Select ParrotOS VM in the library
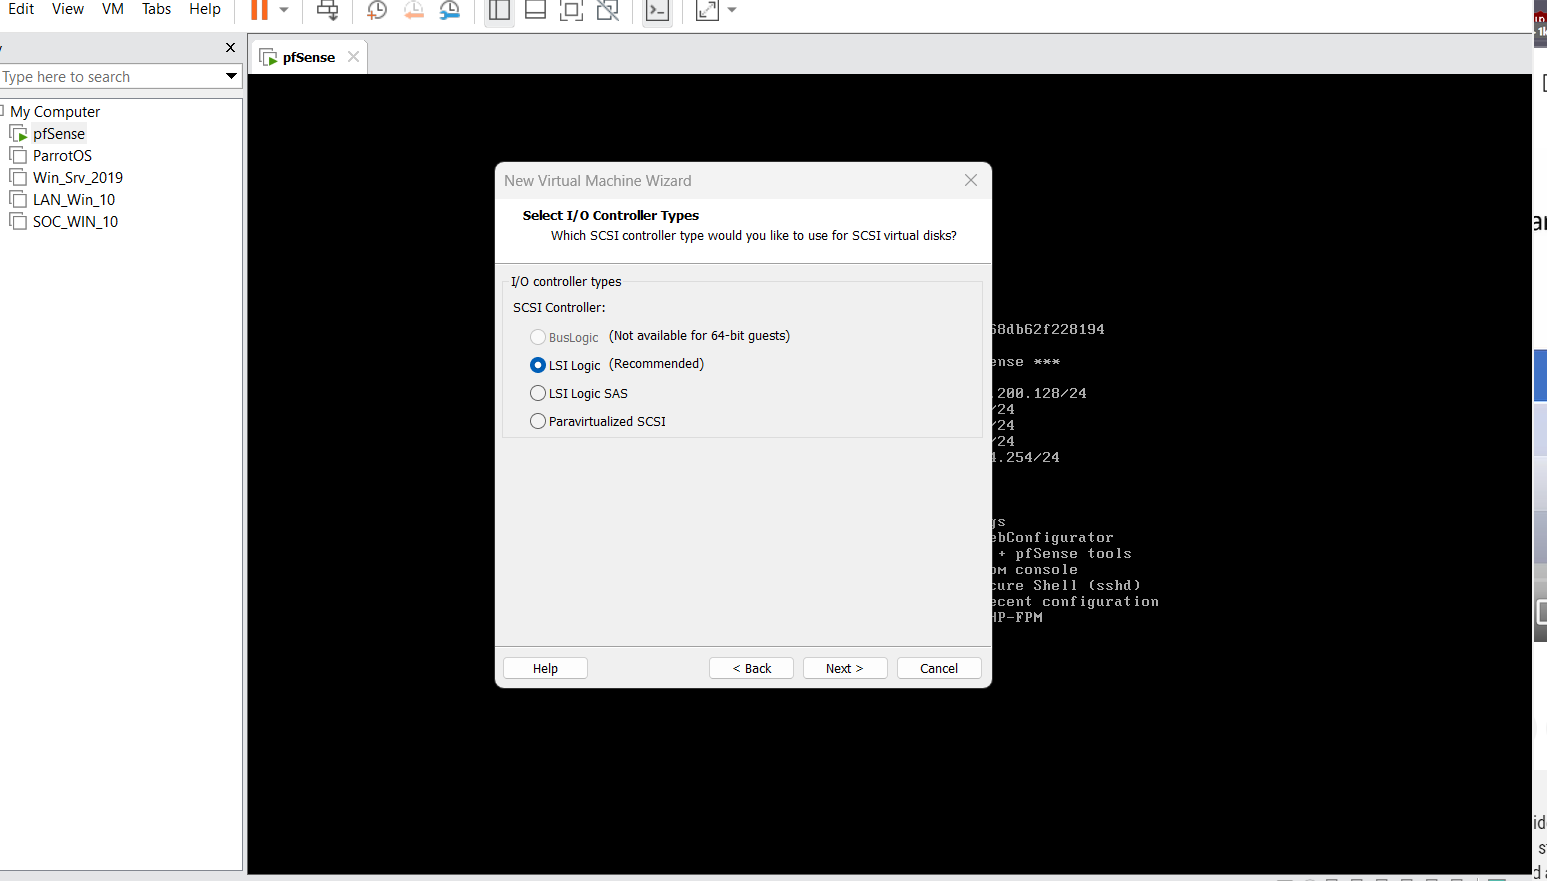This screenshot has width=1547, height=881. coord(62,156)
